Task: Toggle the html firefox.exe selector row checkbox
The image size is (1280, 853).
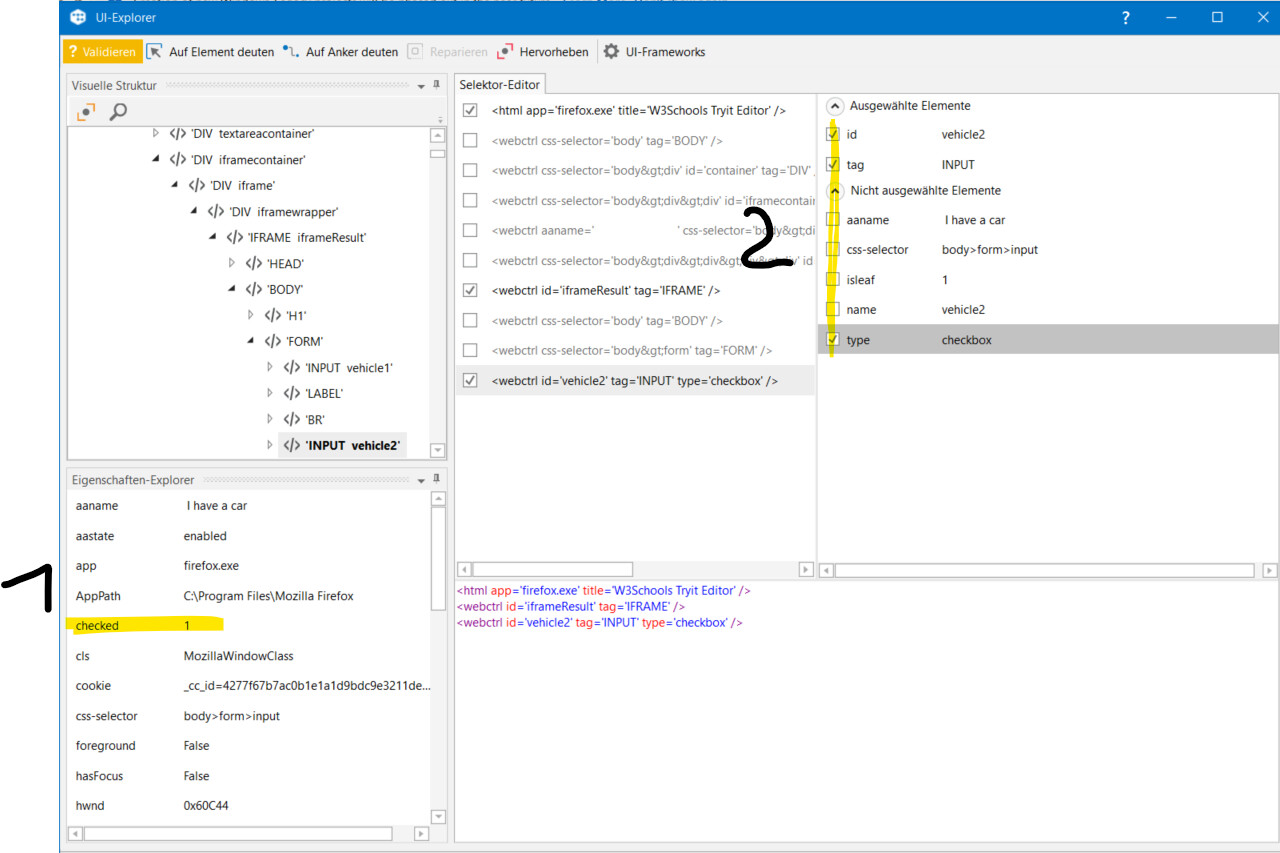Action: point(470,111)
